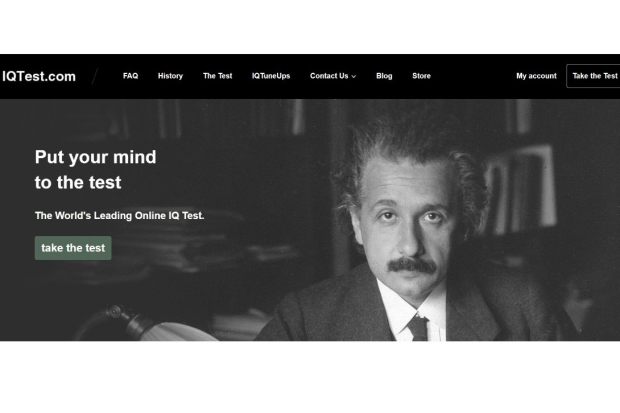The width and height of the screenshot is (620, 413).
Task: Click the green take the test button
Action: coord(73,248)
